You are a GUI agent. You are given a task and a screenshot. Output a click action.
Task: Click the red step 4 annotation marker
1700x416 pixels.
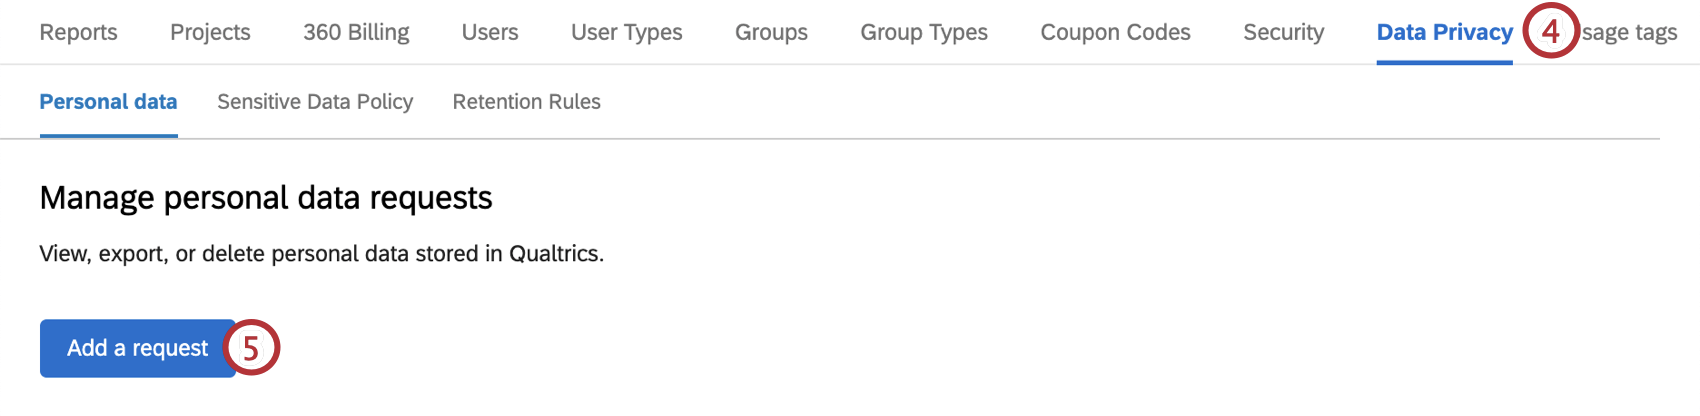click(1550, 31)
